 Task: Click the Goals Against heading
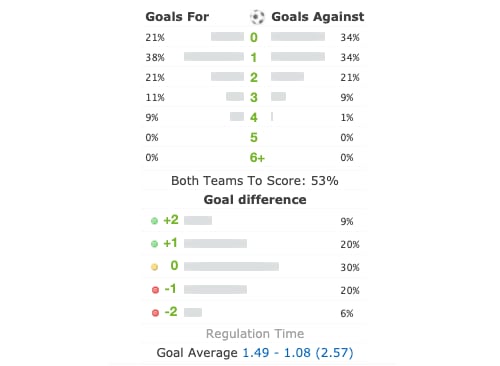coord(318,17)
